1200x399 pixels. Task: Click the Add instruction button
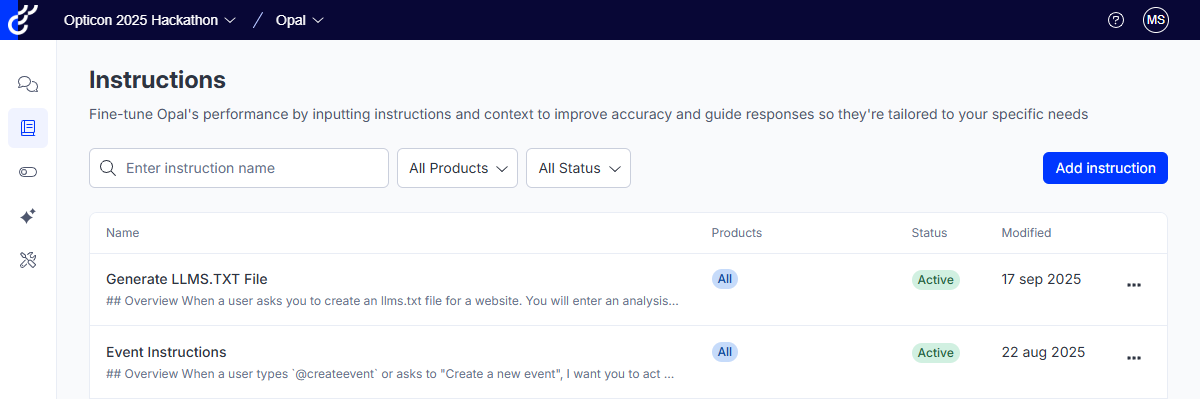tap(1105, 168)
